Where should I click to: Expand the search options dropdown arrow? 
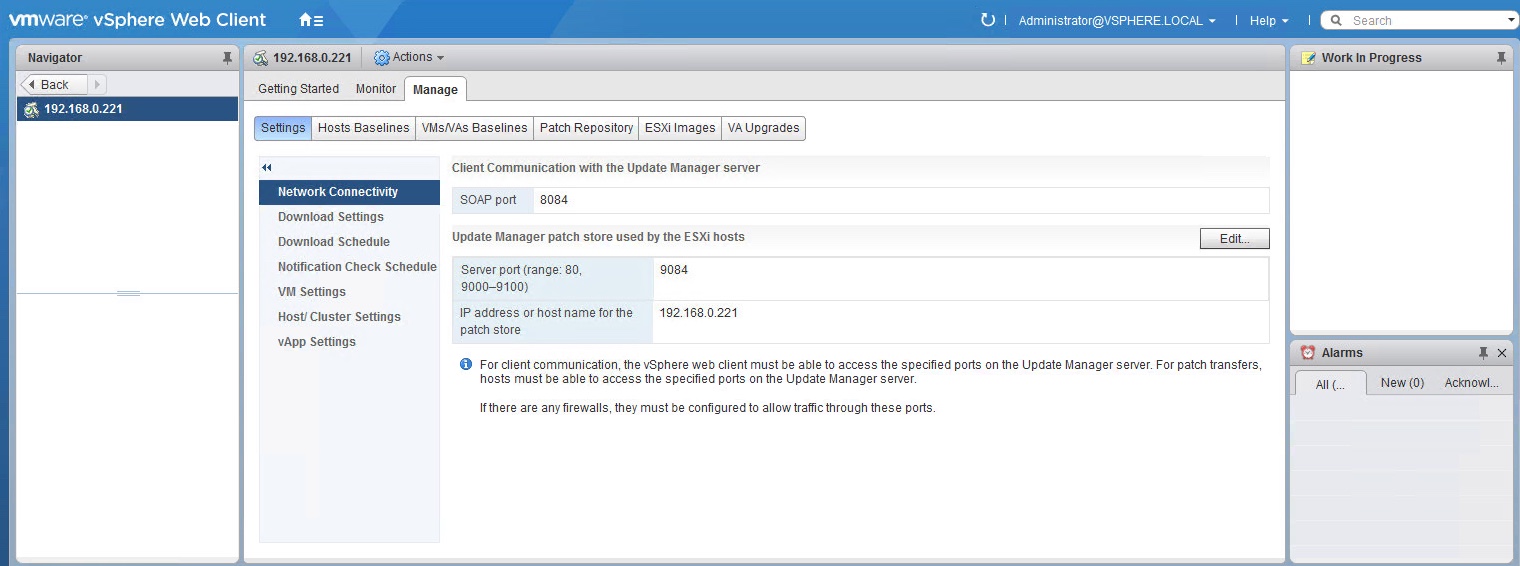pos(1511,20)
